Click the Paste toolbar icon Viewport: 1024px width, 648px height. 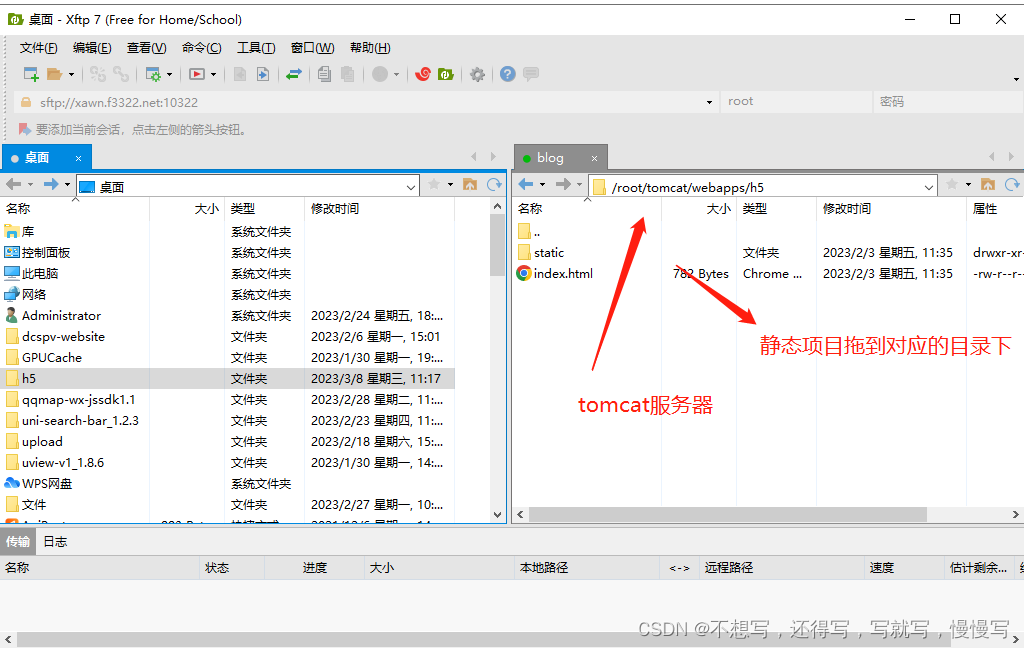(347, 74)
